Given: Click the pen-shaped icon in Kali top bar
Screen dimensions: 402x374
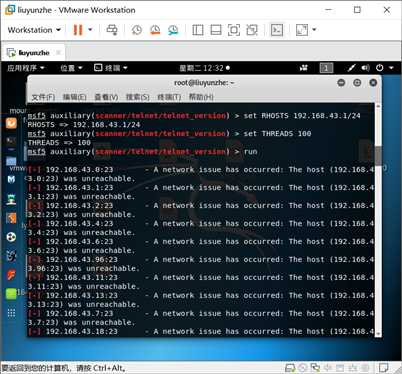Looking at the screenshot, I should pyautogui.click(x=351, y=68).
